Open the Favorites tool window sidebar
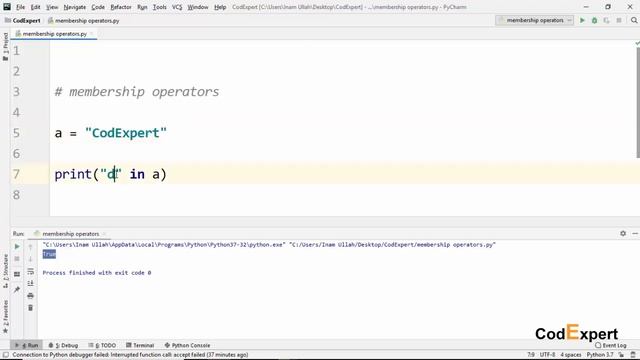 coord(5,316)
